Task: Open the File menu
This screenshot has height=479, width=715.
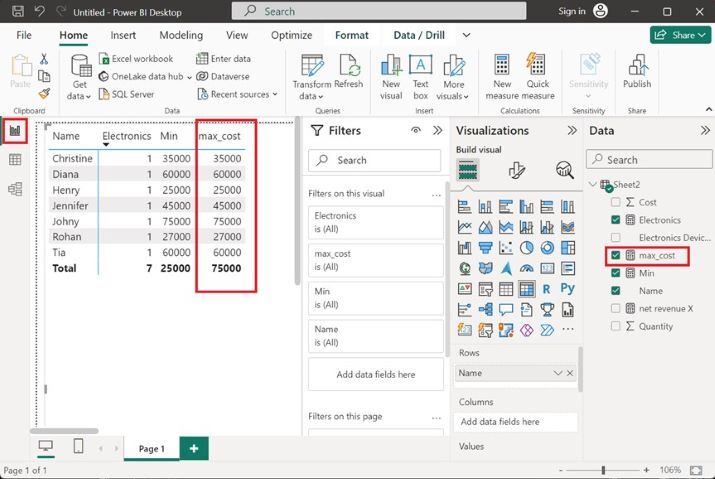Action: 24,35
